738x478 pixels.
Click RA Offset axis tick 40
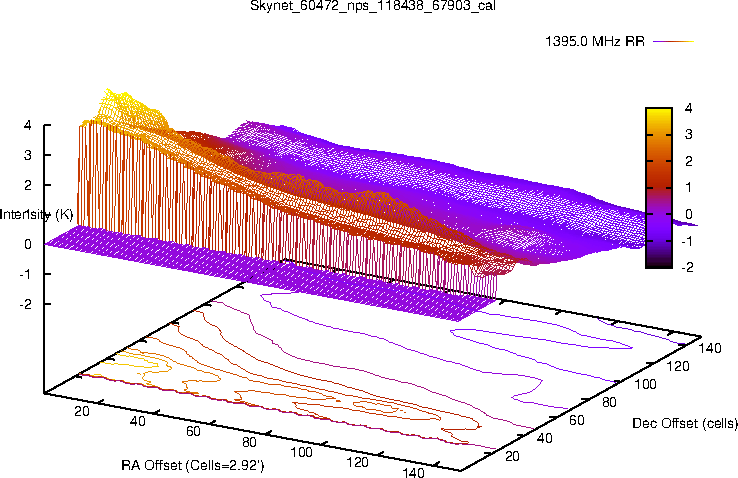137,421
